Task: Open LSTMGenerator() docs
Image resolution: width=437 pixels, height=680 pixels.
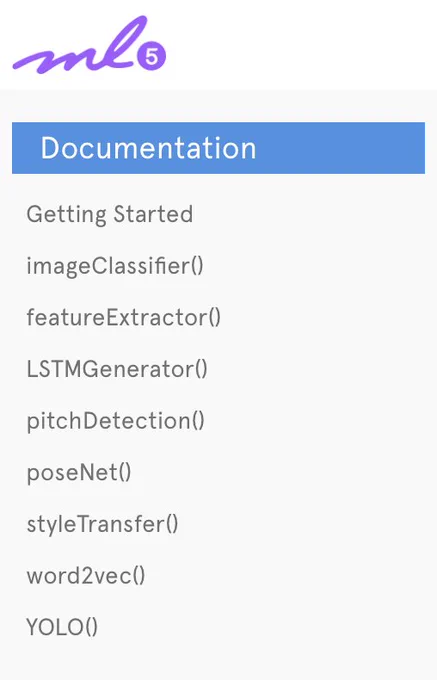Action: click(117, 369)
